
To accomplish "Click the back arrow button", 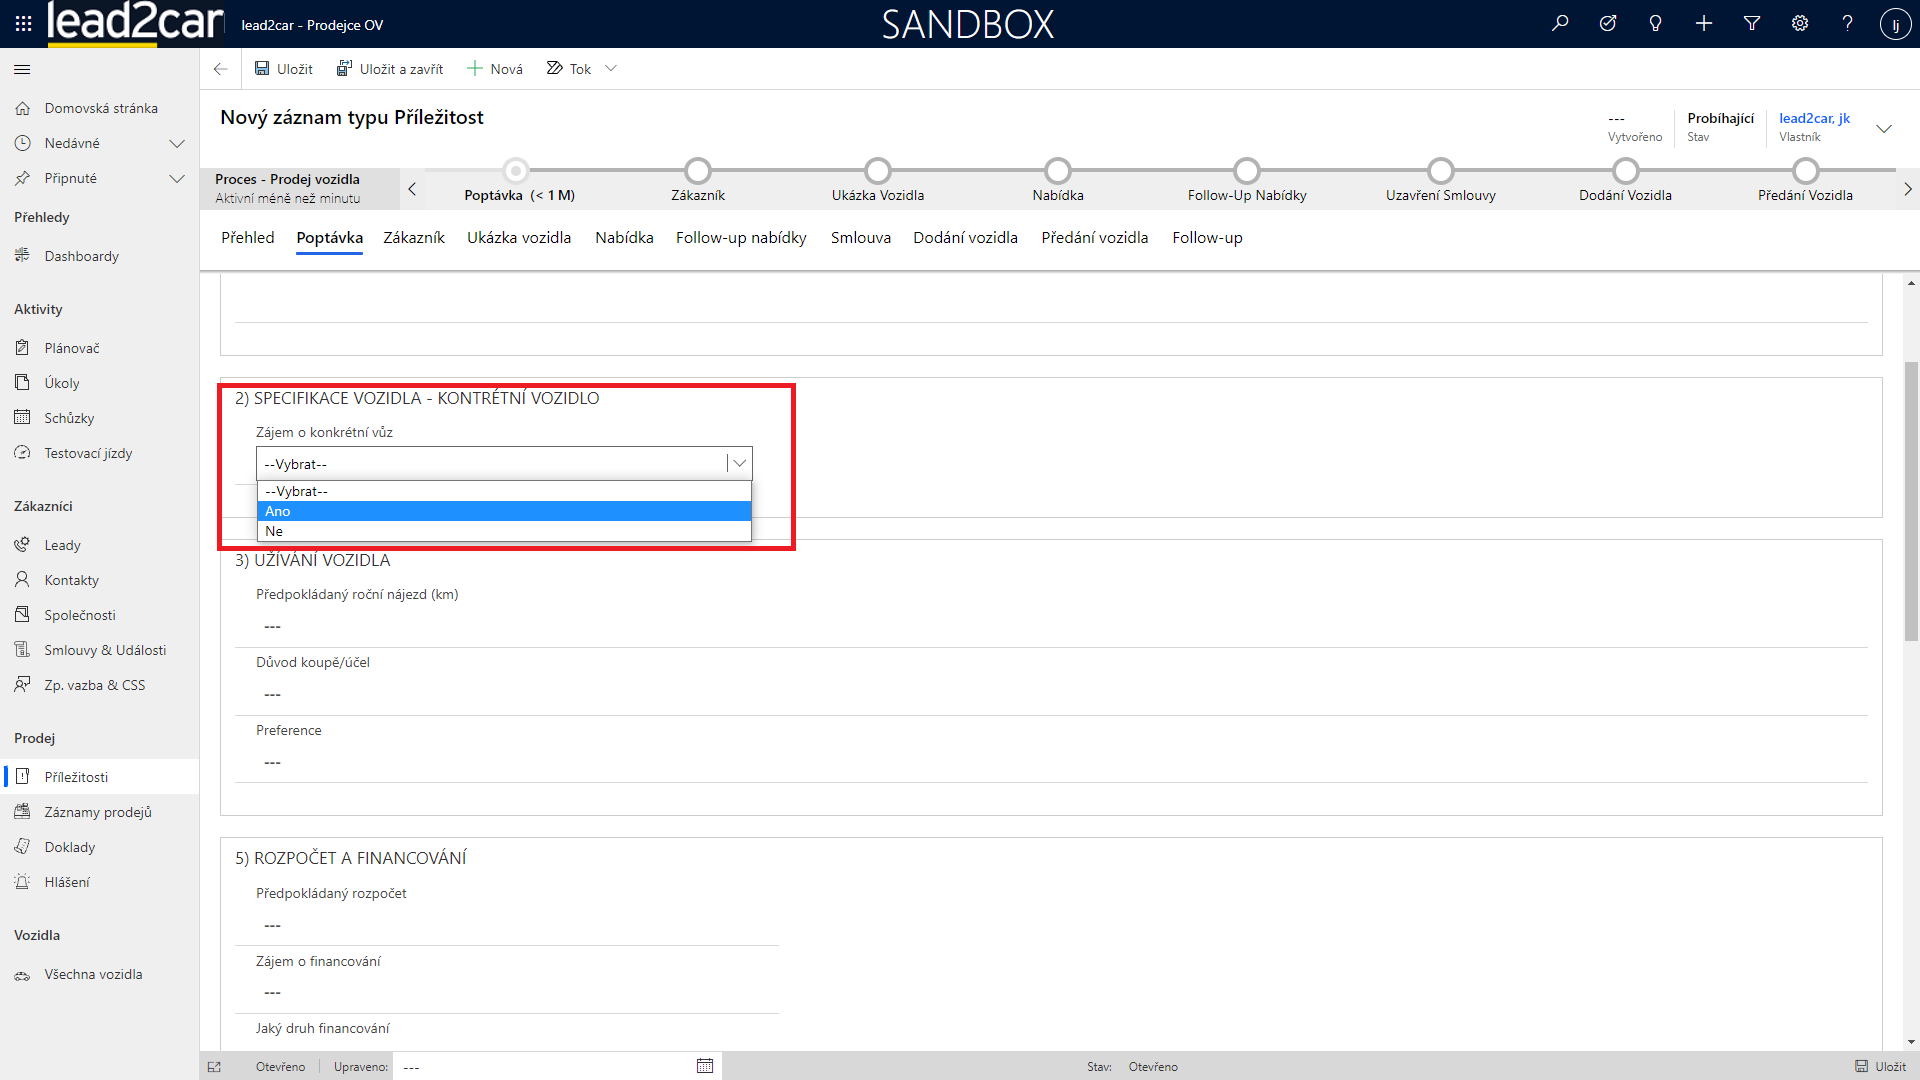I will click(220, 69).
